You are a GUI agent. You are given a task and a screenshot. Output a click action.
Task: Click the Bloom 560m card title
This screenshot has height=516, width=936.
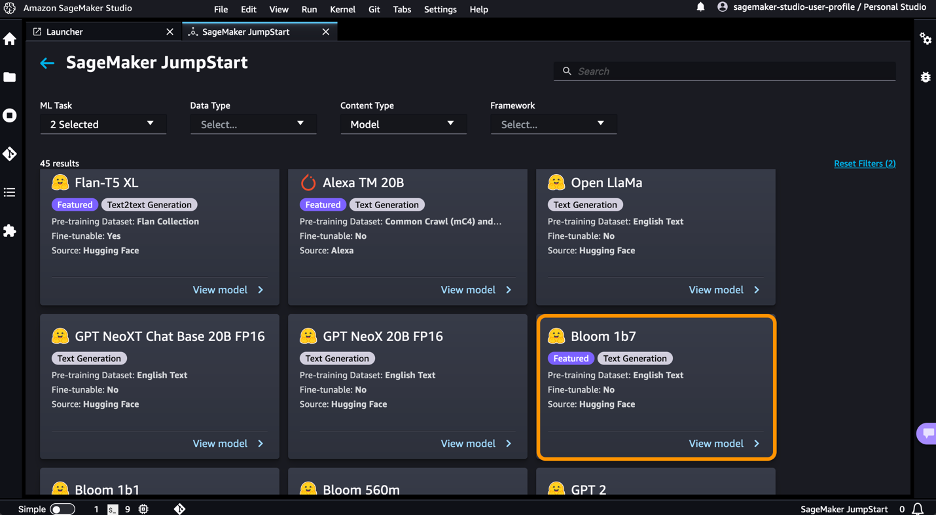click(x=361, y=490)
